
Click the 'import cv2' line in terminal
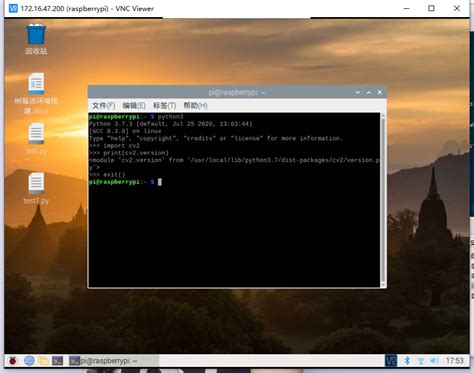[114, 146]
